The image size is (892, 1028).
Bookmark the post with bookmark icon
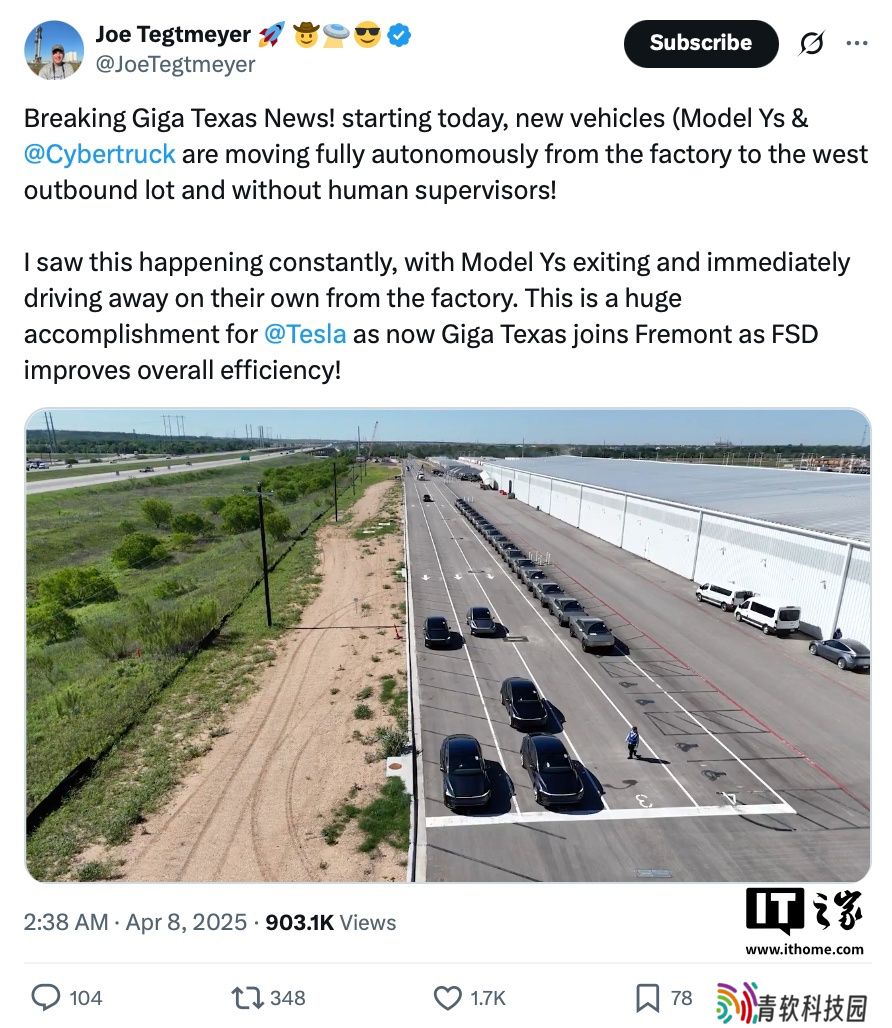coord(648,998)
